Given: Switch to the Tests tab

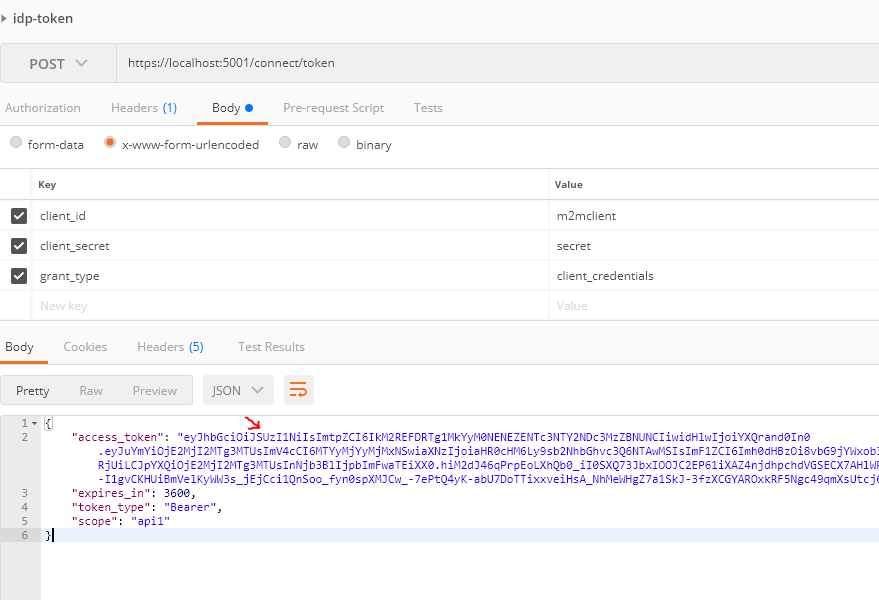Looking at the screenshot, I should pyautogui.click(x=428, y=108).
